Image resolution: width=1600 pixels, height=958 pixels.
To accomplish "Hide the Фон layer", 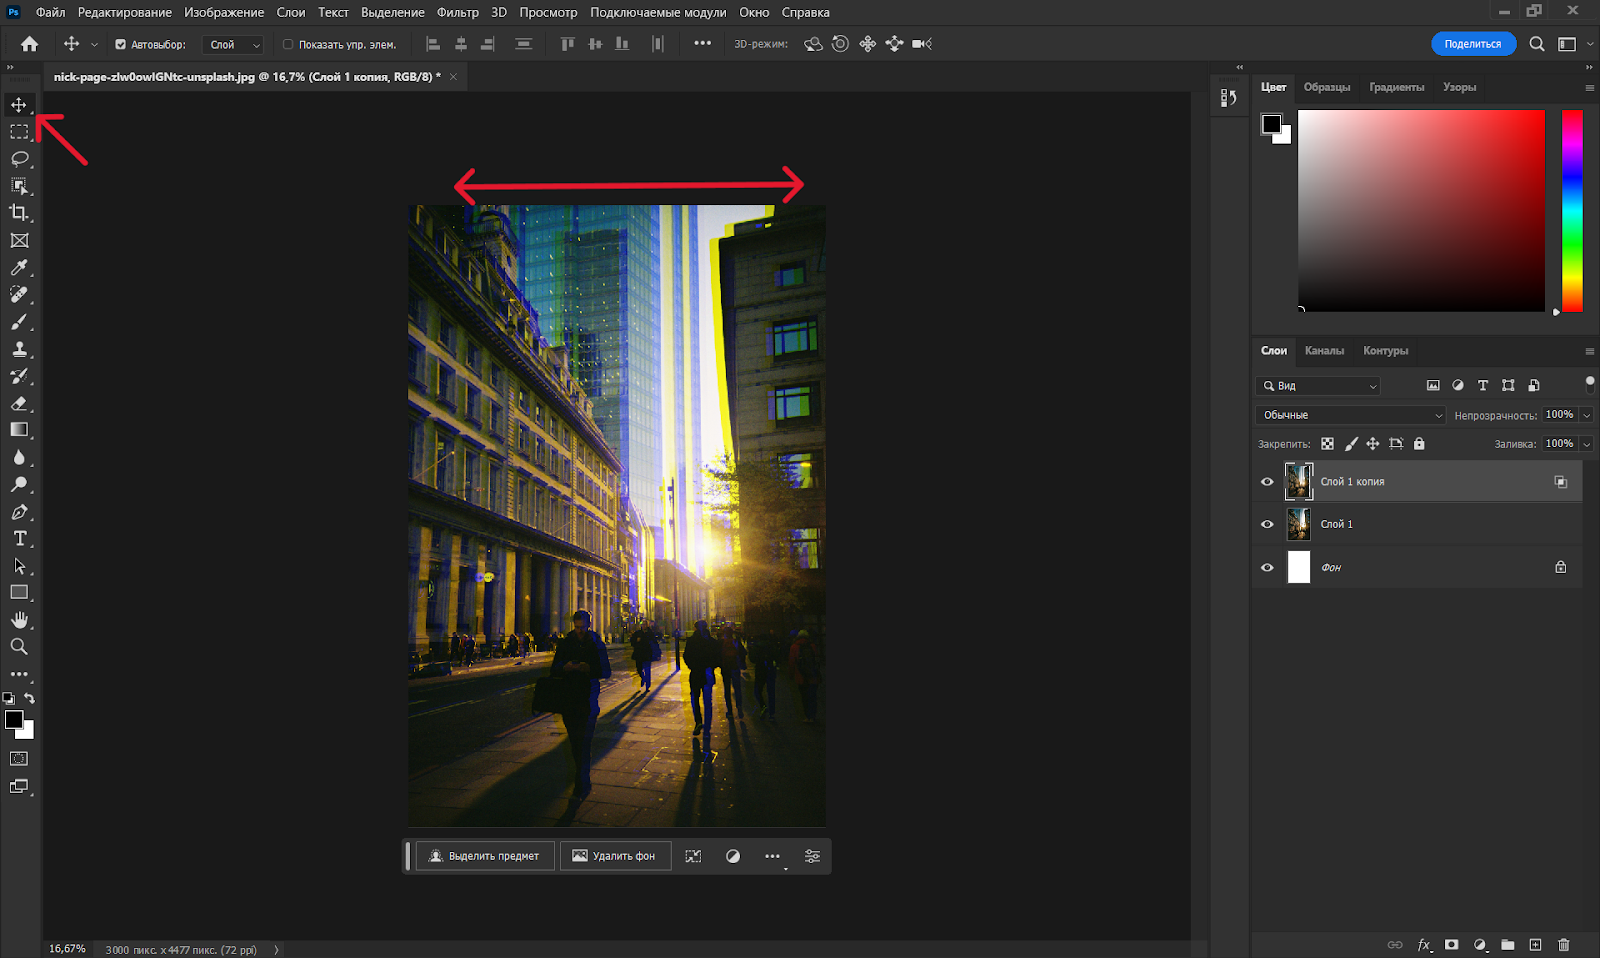I will coord(1267,567).
